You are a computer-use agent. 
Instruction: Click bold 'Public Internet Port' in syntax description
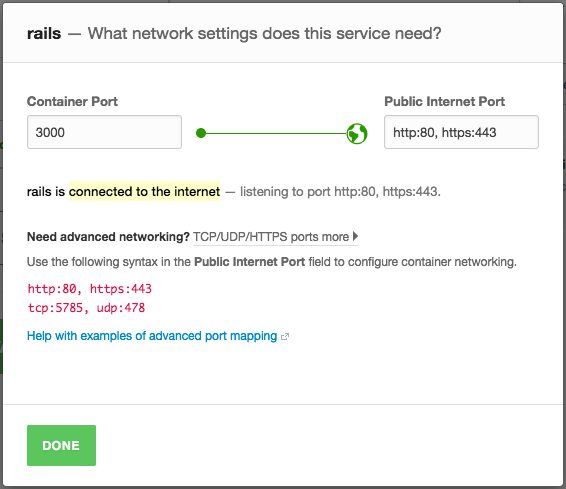(249, 262)
